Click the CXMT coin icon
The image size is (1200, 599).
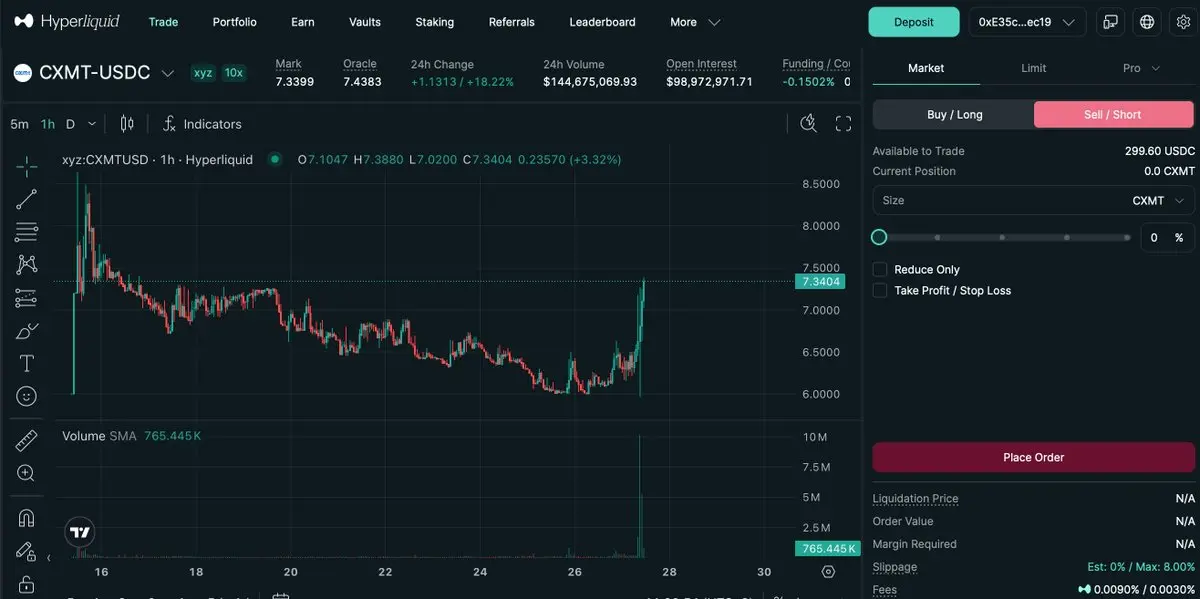(22, 73)
